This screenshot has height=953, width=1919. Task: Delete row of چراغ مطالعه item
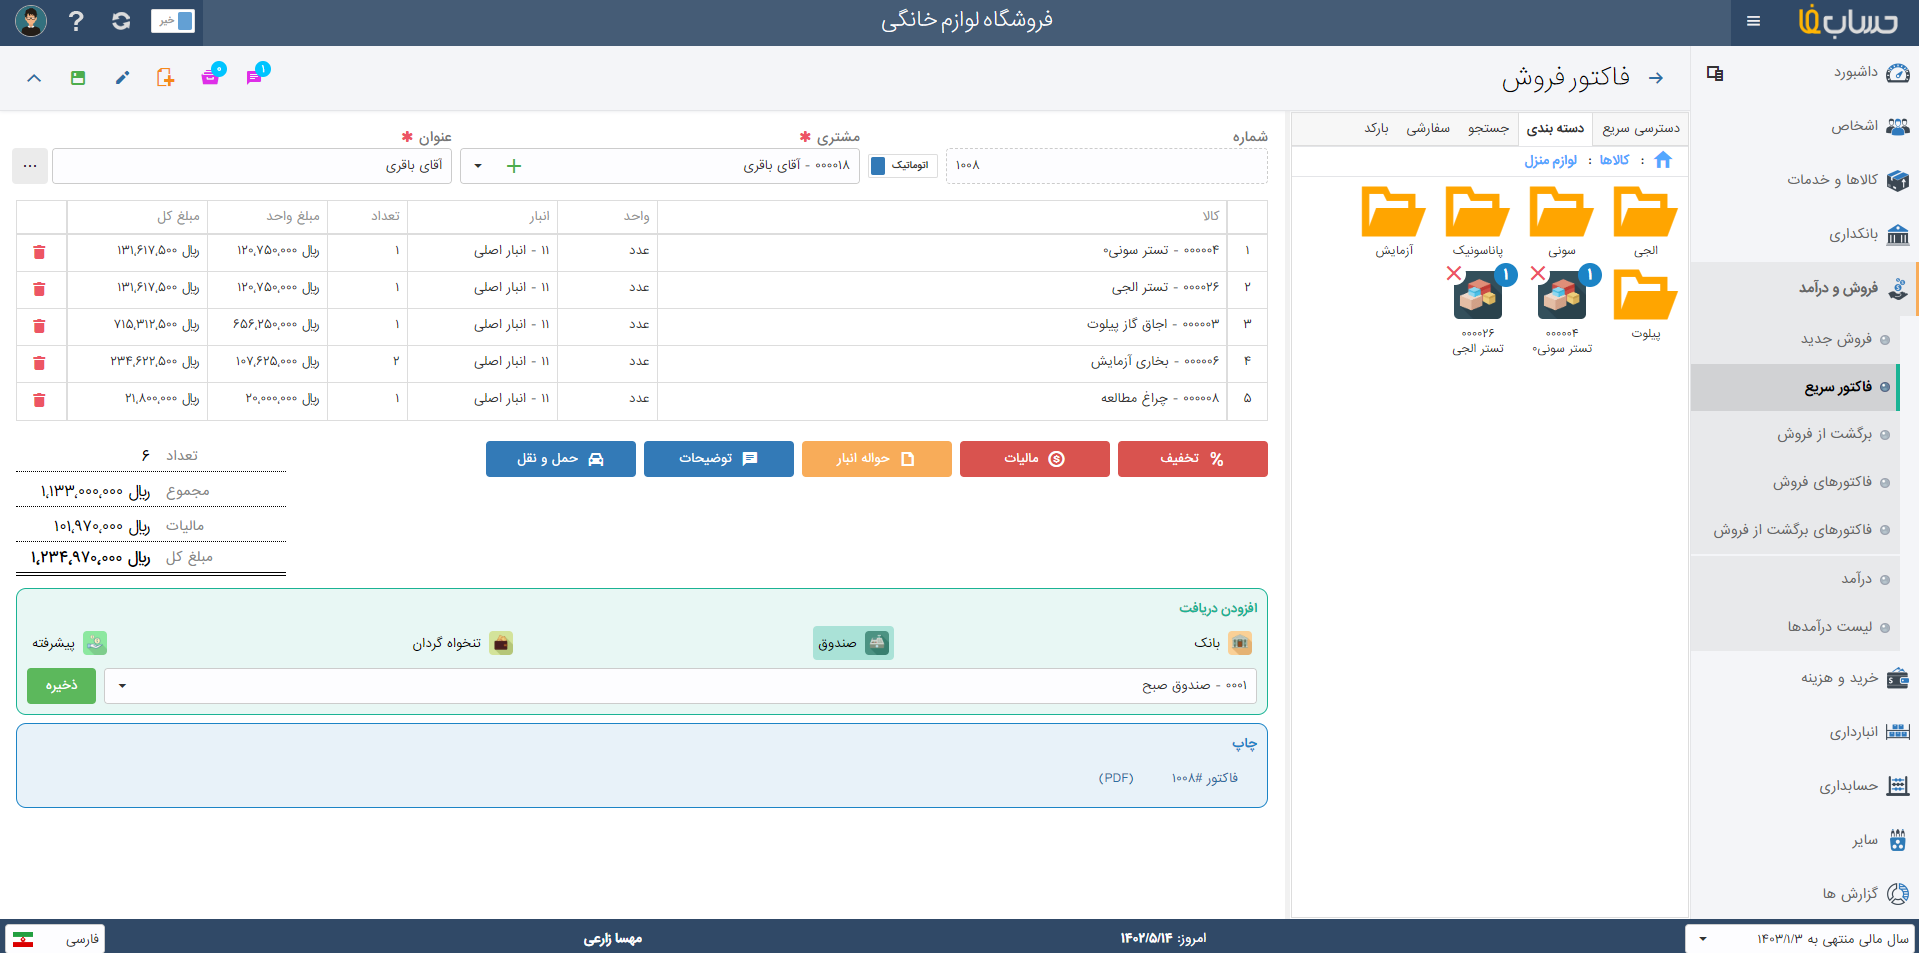[x=39, y=400]
